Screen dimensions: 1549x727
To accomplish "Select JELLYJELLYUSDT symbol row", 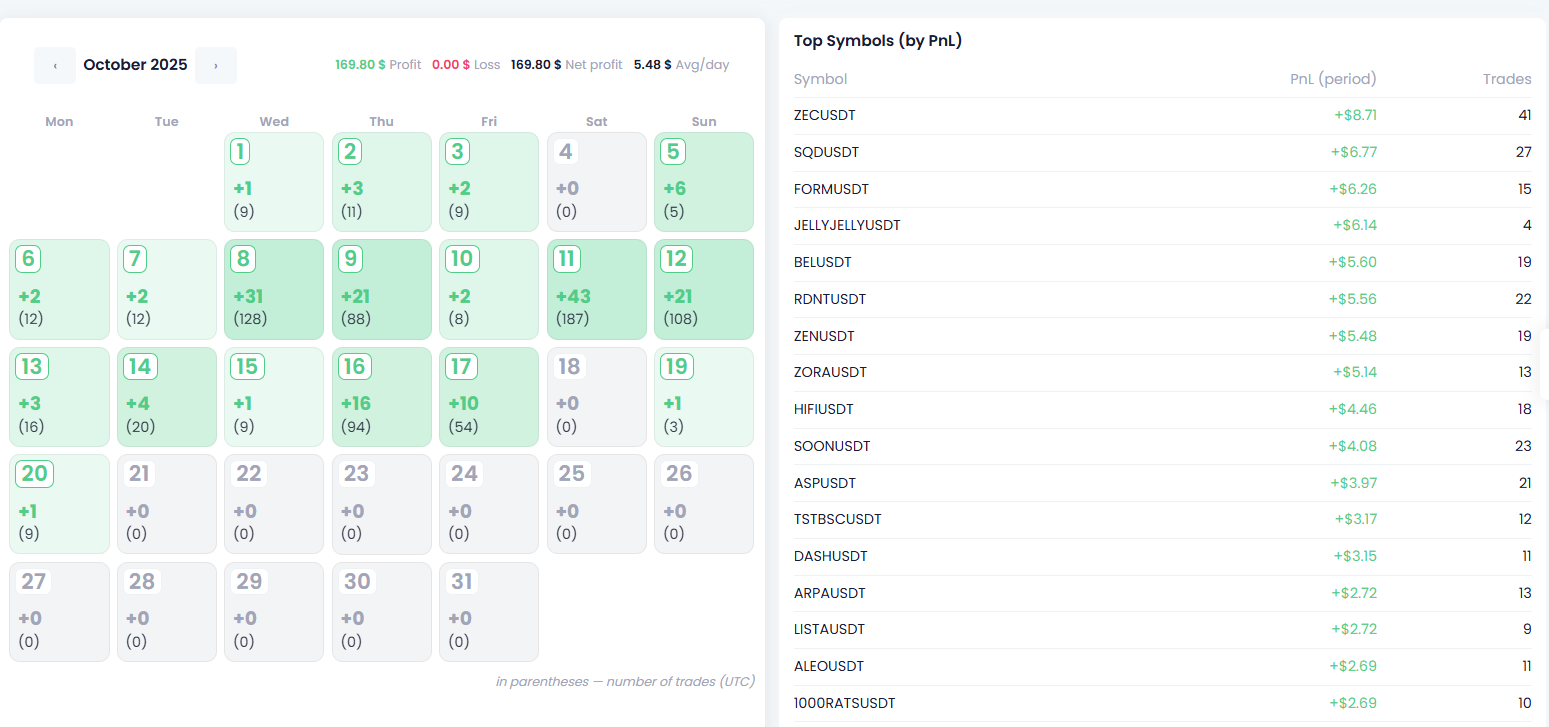I will pos(846,226).
